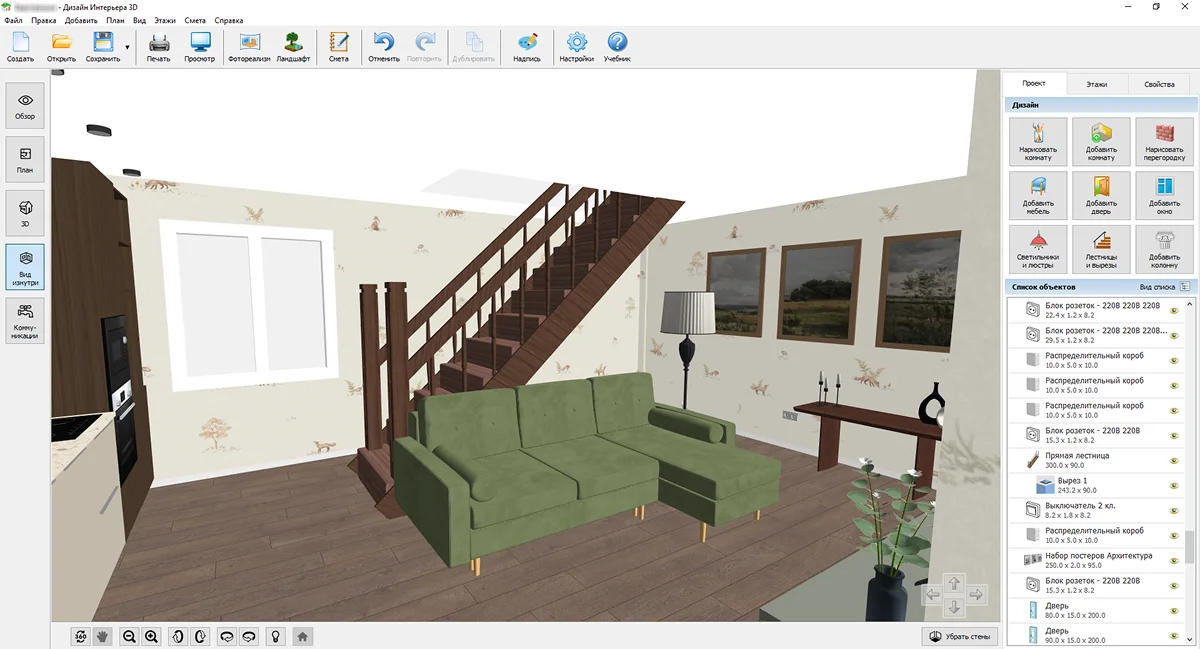Image resolution: width=1200 pixels, height=649 pixels.
Task: Click the 360 degree view icon
Action: 81,636
